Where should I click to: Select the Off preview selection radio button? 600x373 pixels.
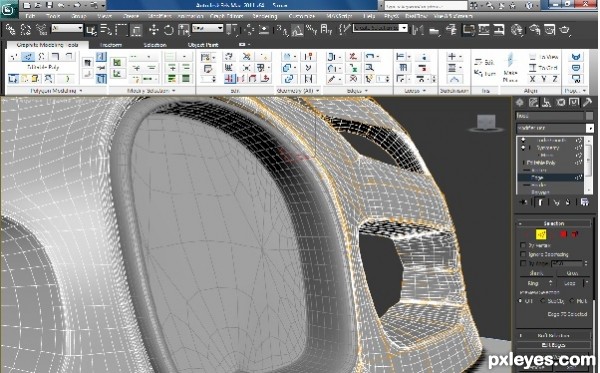520,301
